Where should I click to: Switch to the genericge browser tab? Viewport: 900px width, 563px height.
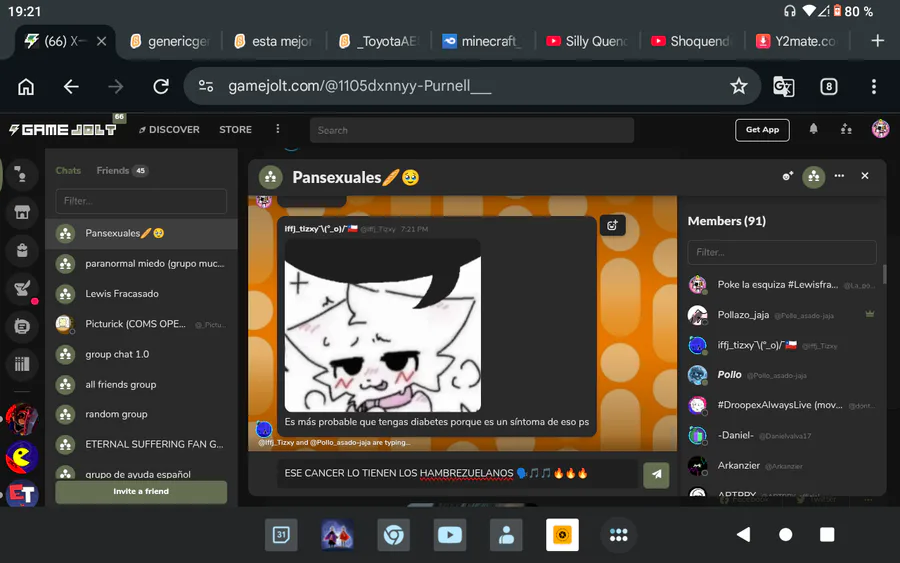pyautogui.click(x=169, y=41)
